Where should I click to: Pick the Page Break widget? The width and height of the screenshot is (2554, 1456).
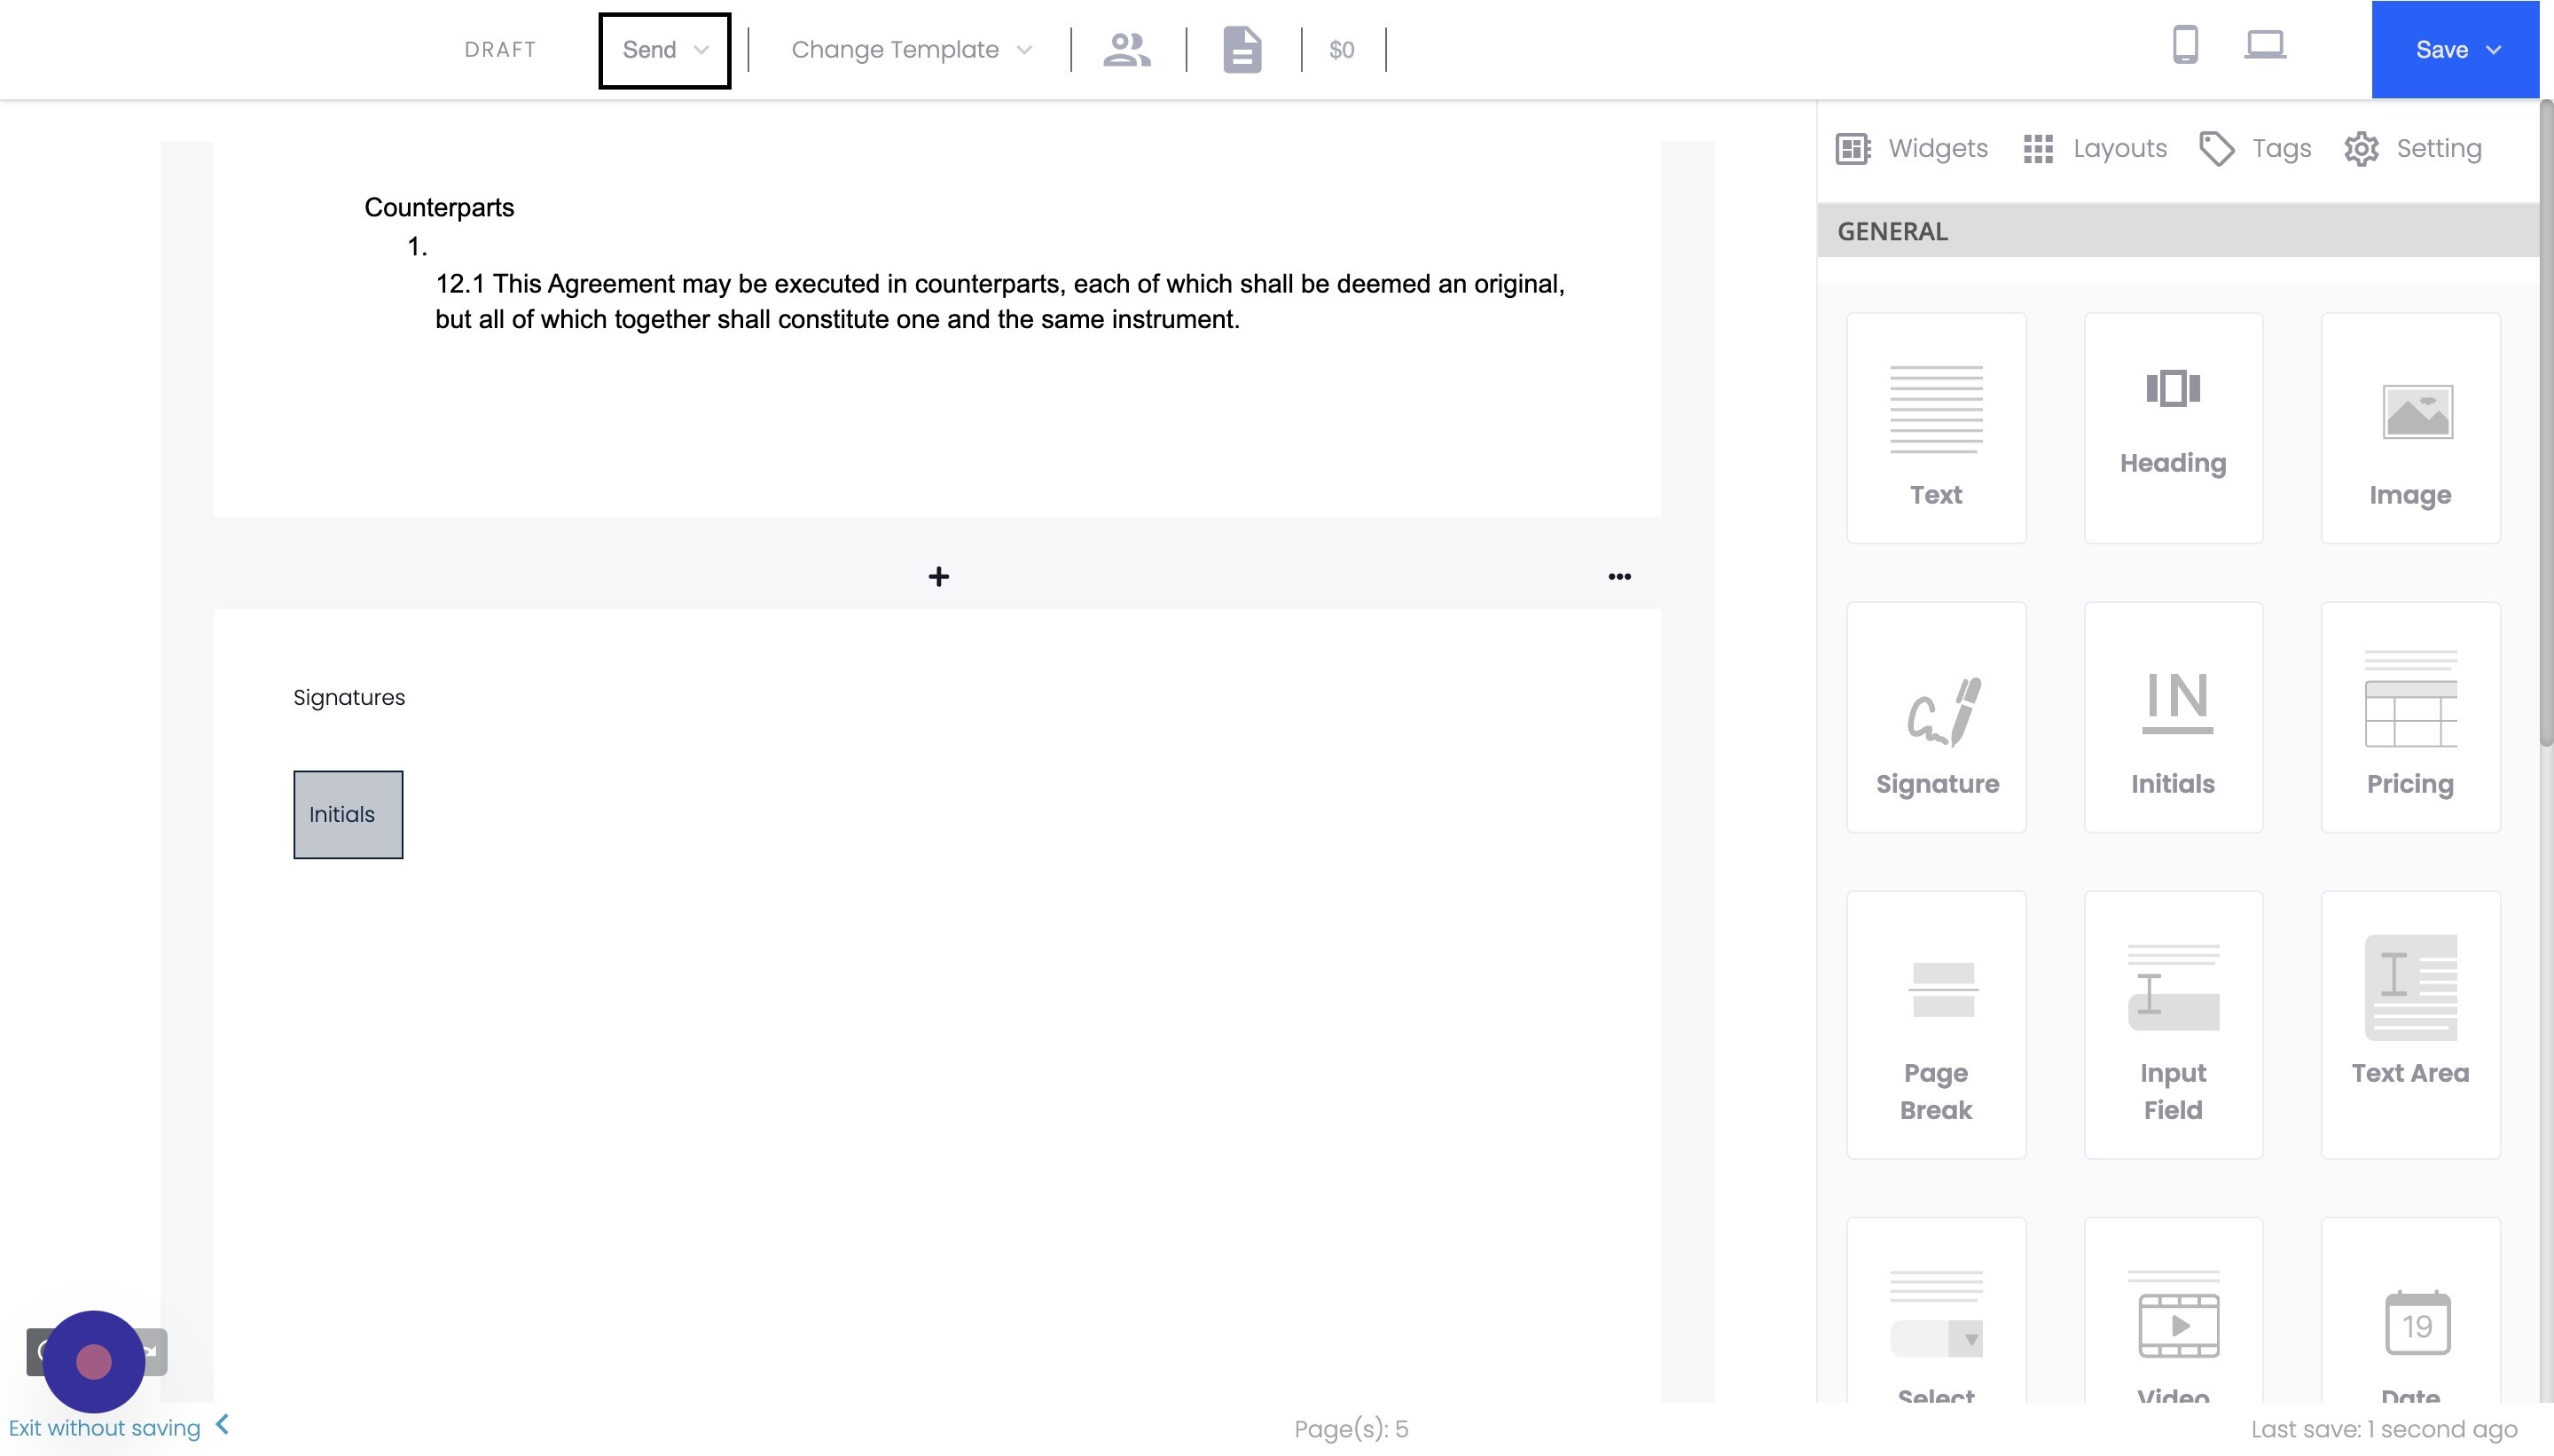[x=1936, y=1025]
